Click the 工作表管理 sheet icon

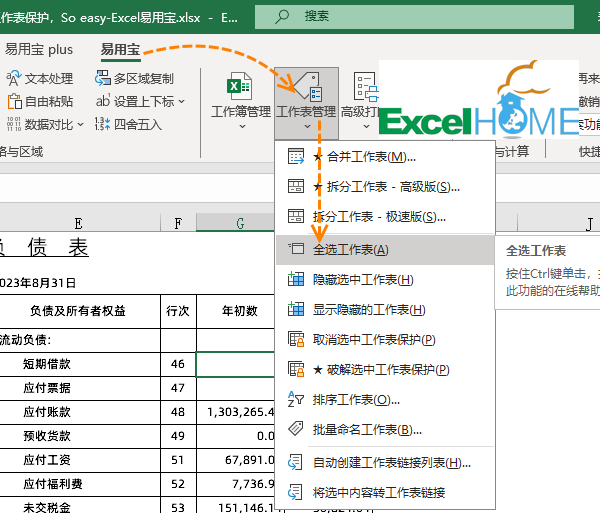pyautogui.click(x=307, y=86)
